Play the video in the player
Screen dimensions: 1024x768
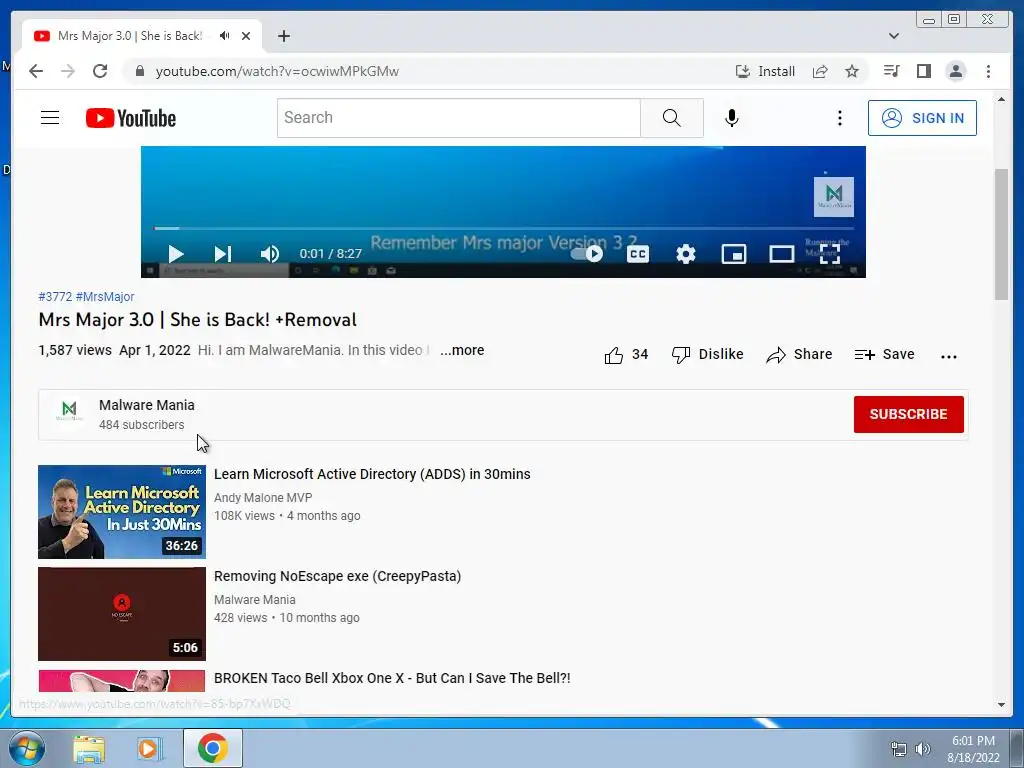(x=176, y=253)
